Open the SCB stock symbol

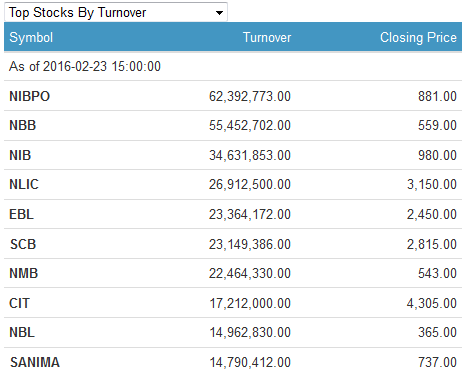tap(23, 244)
